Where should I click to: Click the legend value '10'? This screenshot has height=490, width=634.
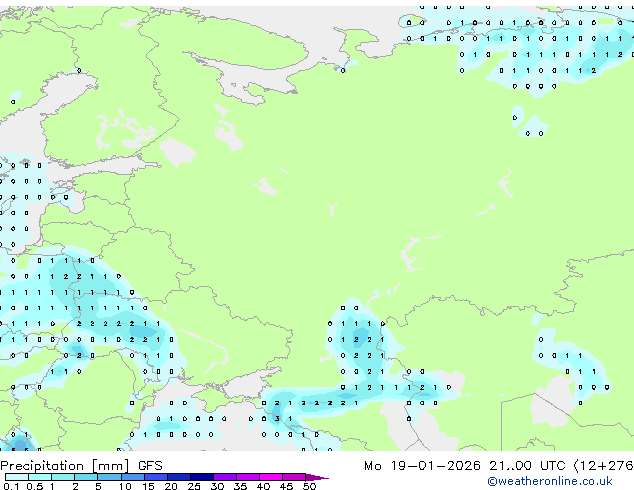click(125, 486)
